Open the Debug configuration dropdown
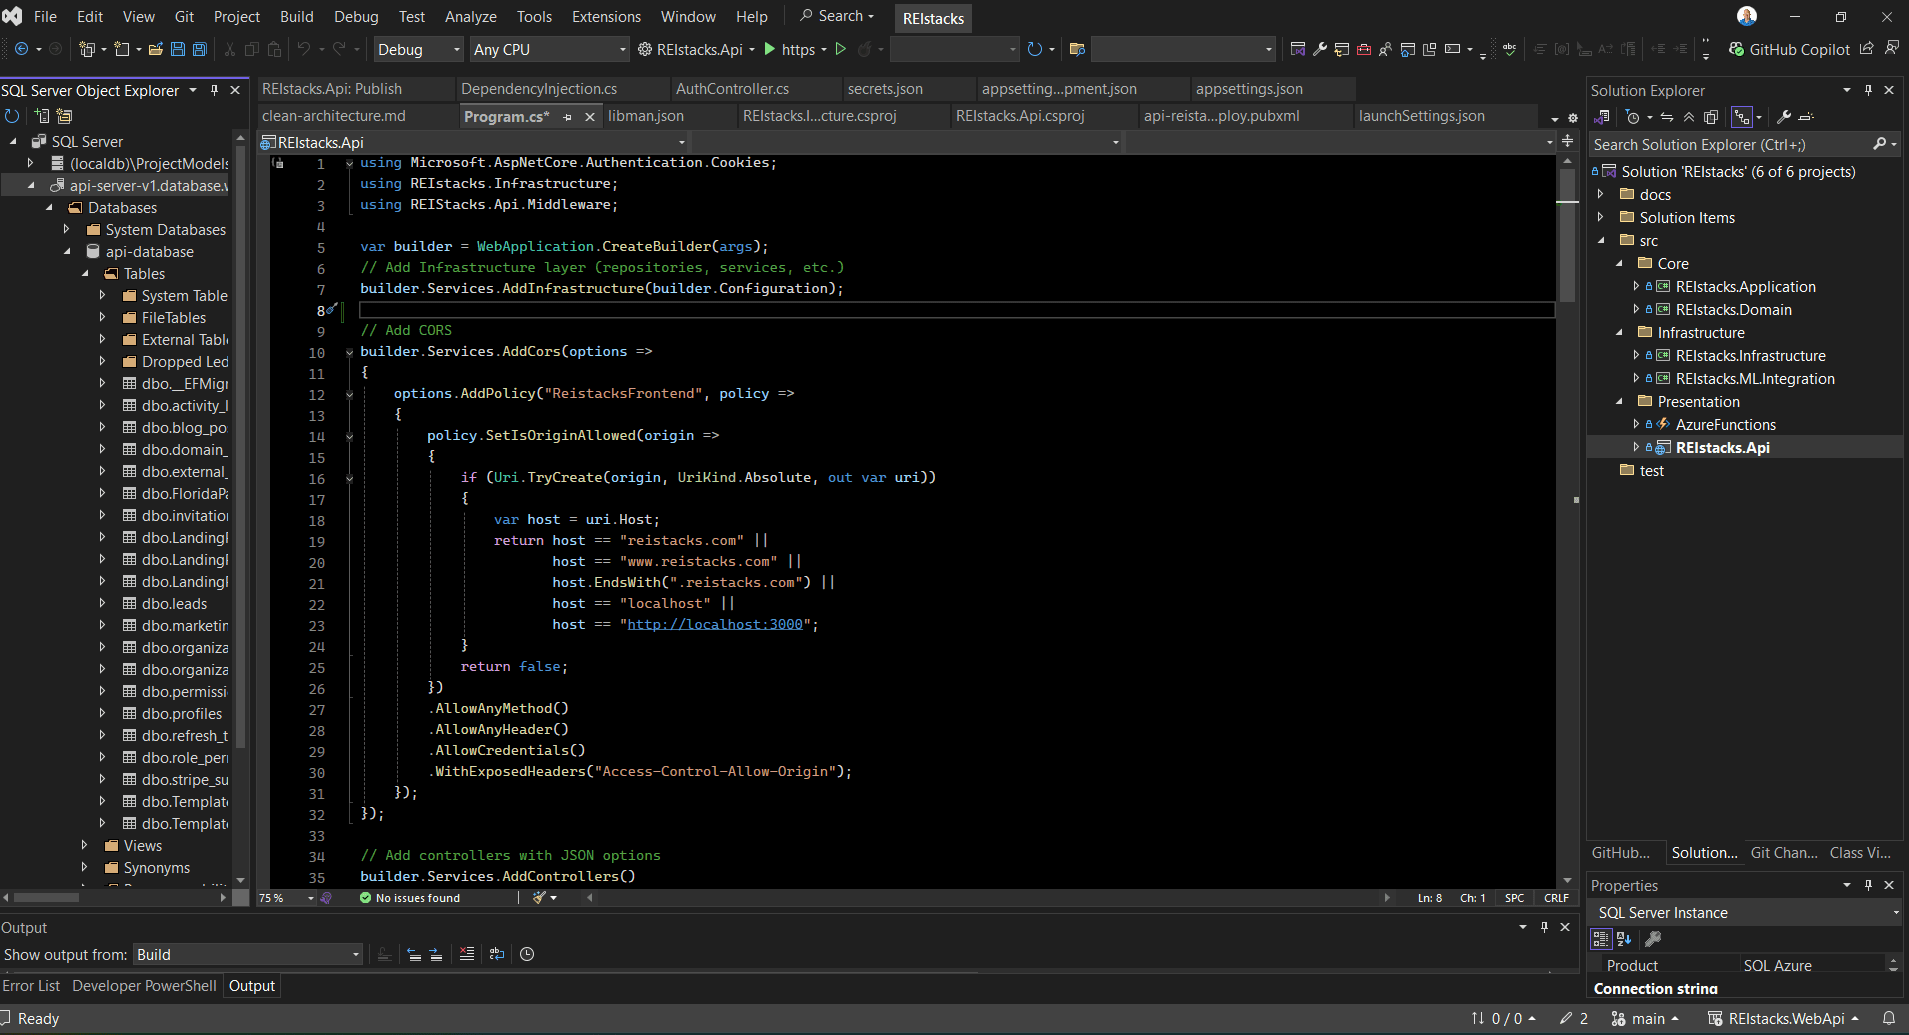1909x1035 pixels. point(418,49)
